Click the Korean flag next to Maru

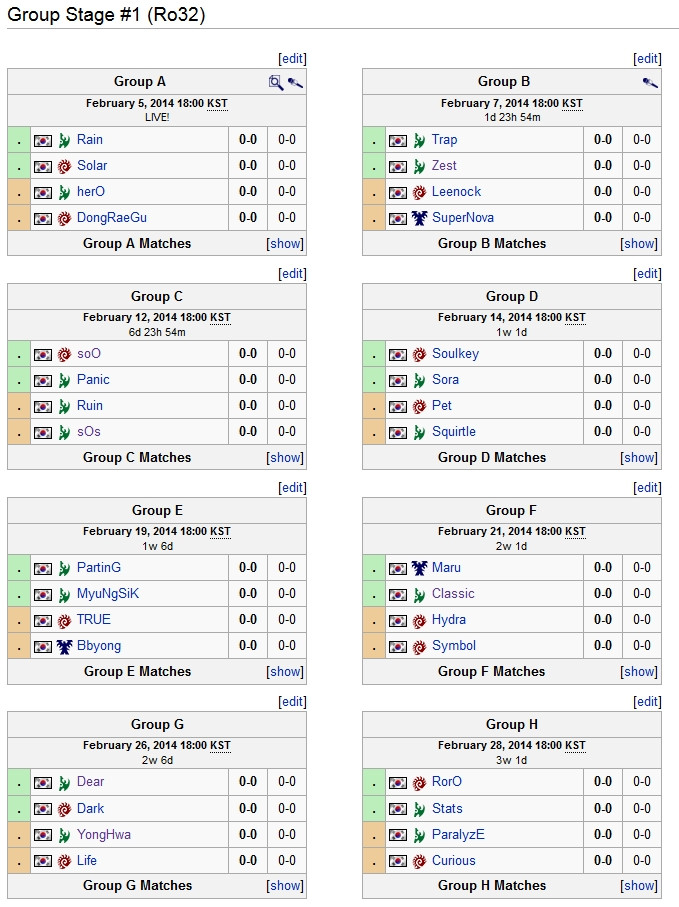point(398,568)
